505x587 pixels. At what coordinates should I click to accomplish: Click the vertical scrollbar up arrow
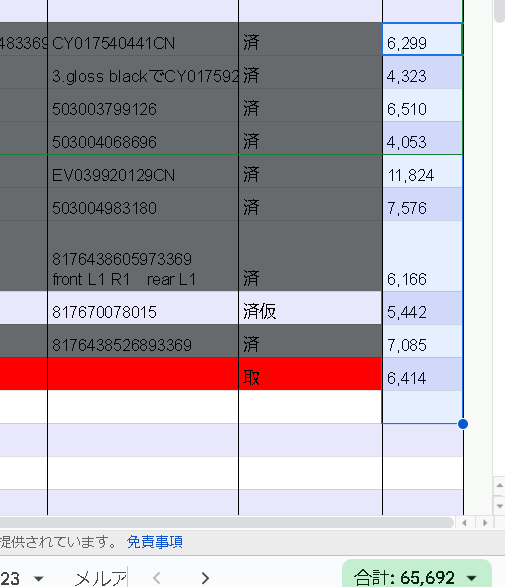coord(499,486)
